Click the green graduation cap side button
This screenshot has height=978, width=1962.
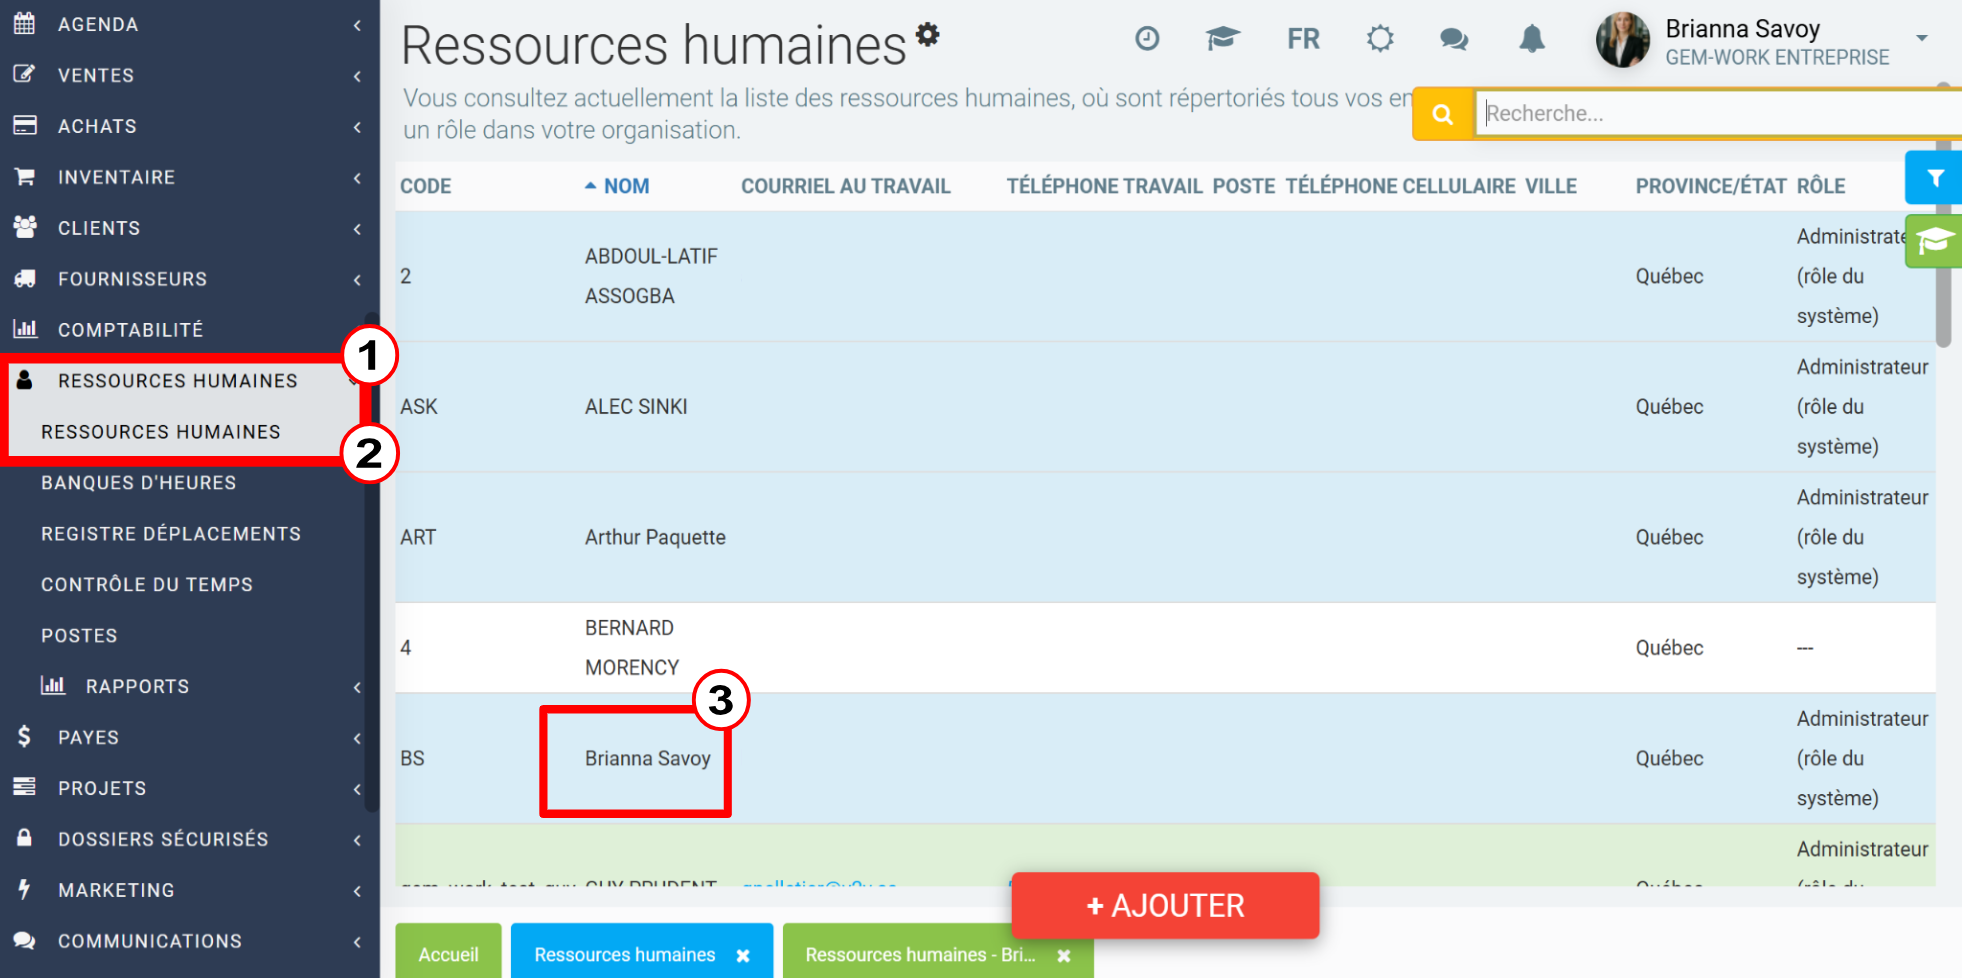[1934, 241]
